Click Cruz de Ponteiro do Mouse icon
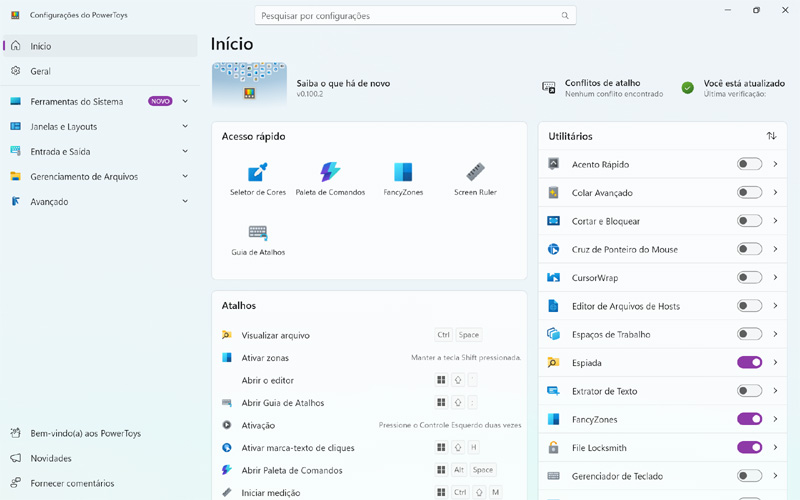 tap(554, 249)
